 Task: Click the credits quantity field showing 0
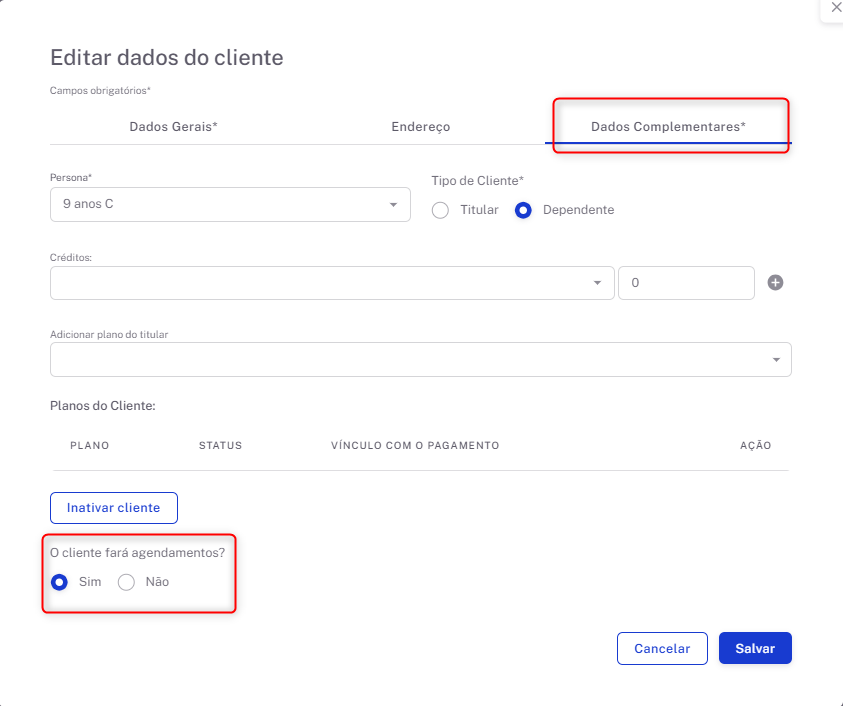[686, 283]
